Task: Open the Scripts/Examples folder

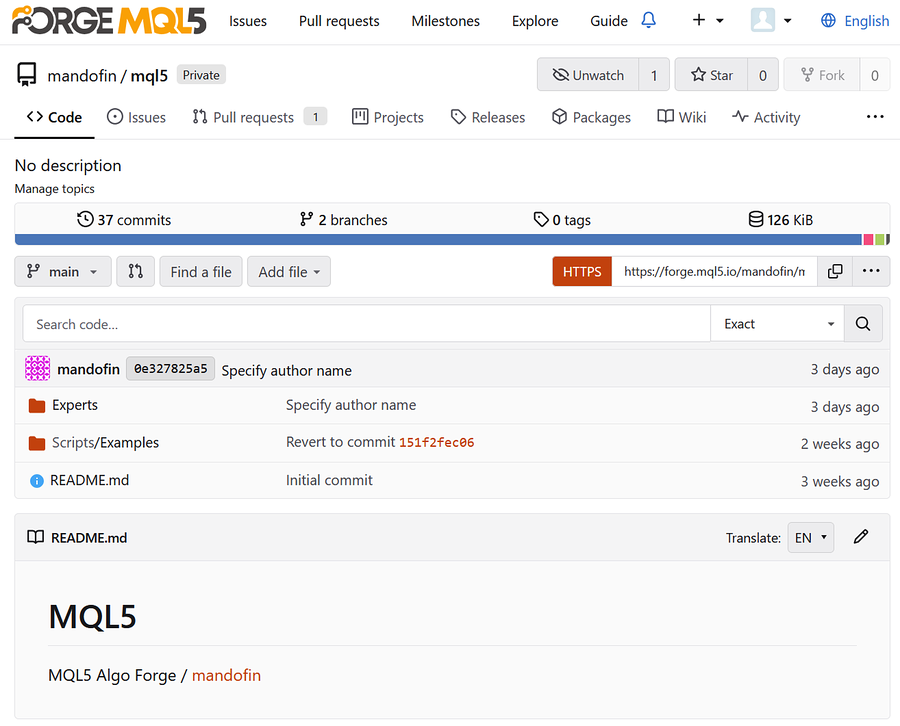Action: [x=106, y=442]
